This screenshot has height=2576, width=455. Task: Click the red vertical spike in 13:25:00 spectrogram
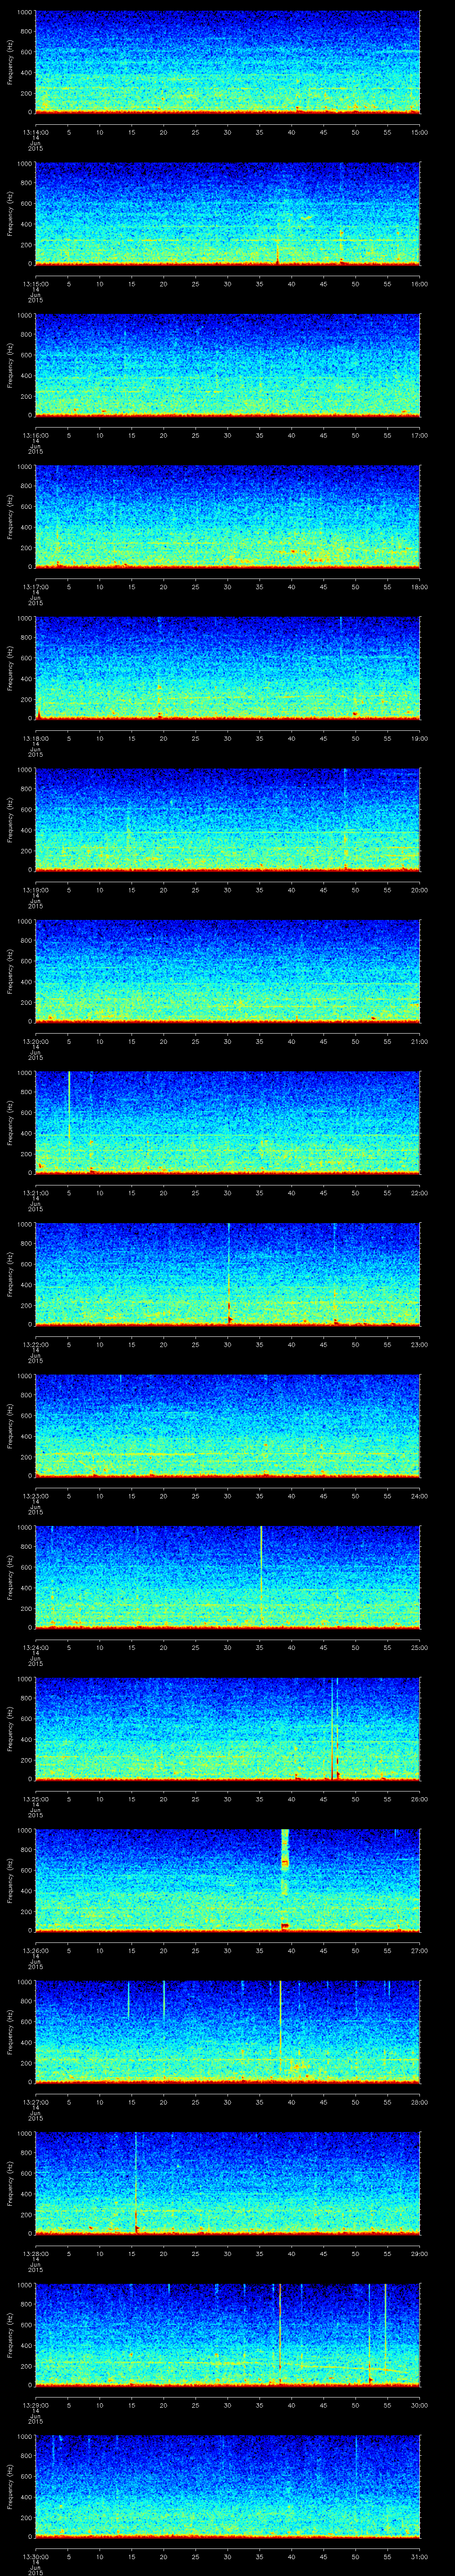coord(332,1728)
